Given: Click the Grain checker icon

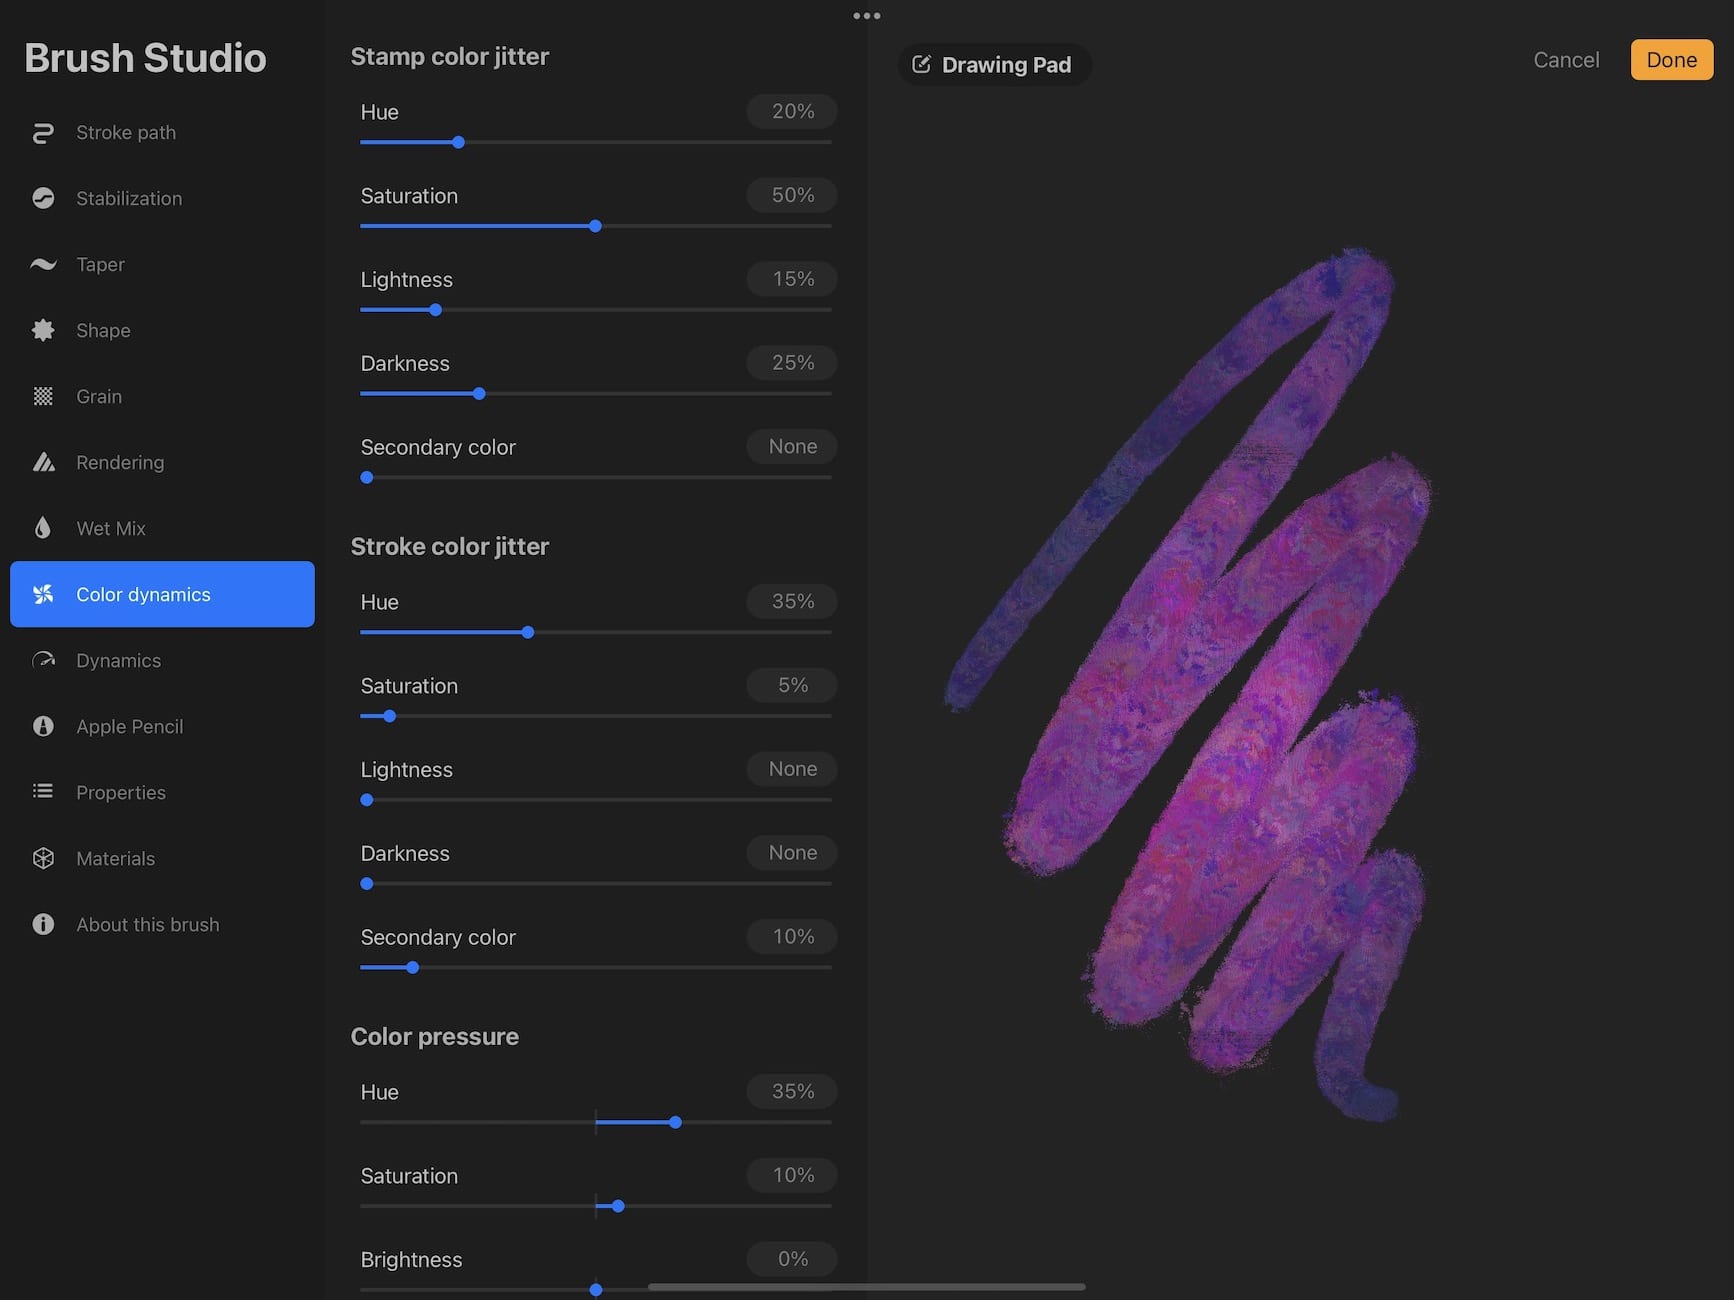Looking at the screenshot, I should pos(43,396).
